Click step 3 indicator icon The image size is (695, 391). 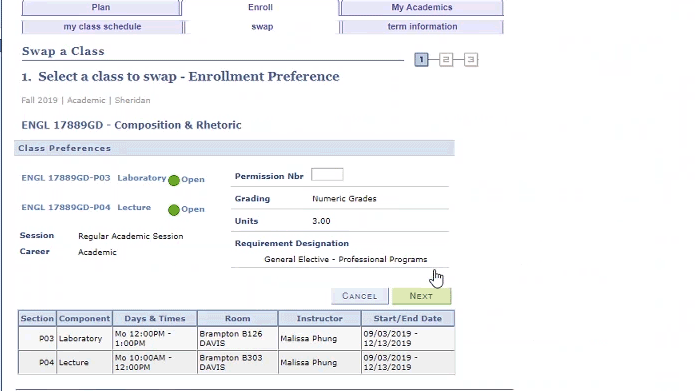471,59
